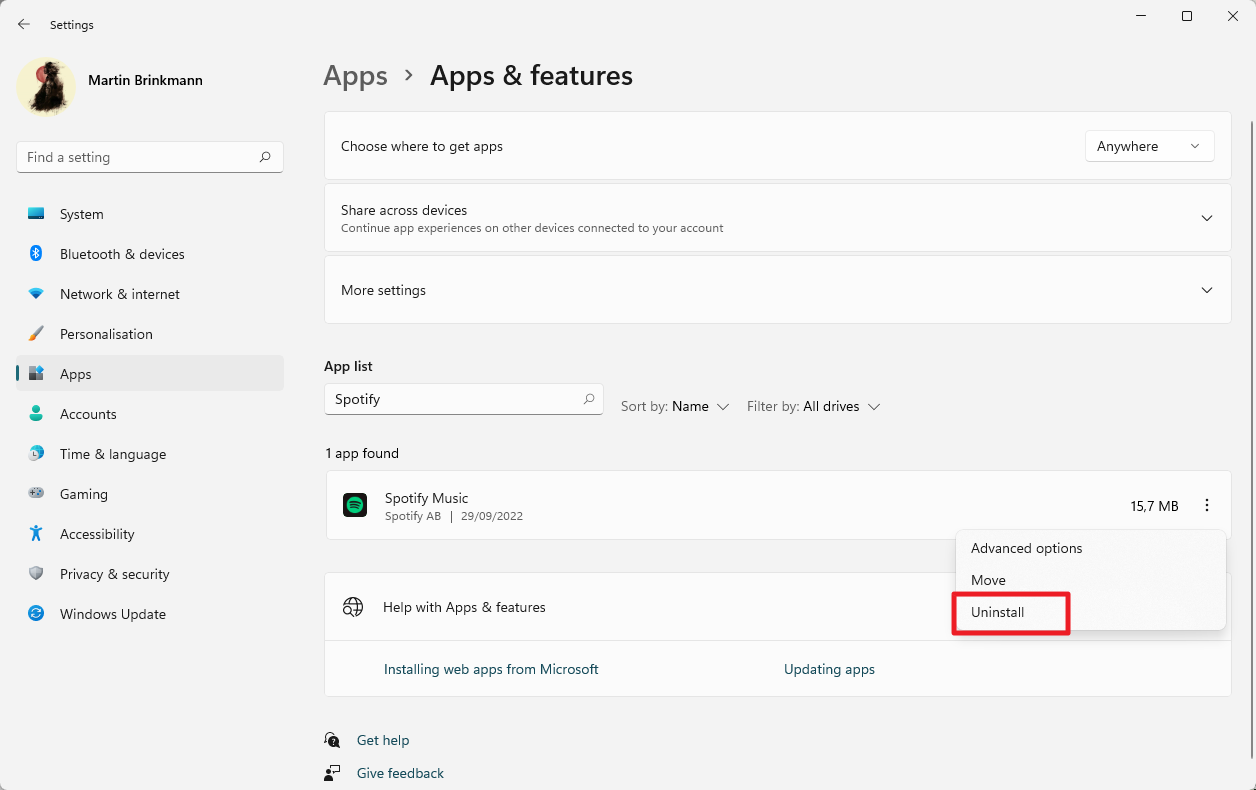Viewport: 1256px width, 790px height.
Task: Open Filter by All drives dropdown
Action: (813, 407)
